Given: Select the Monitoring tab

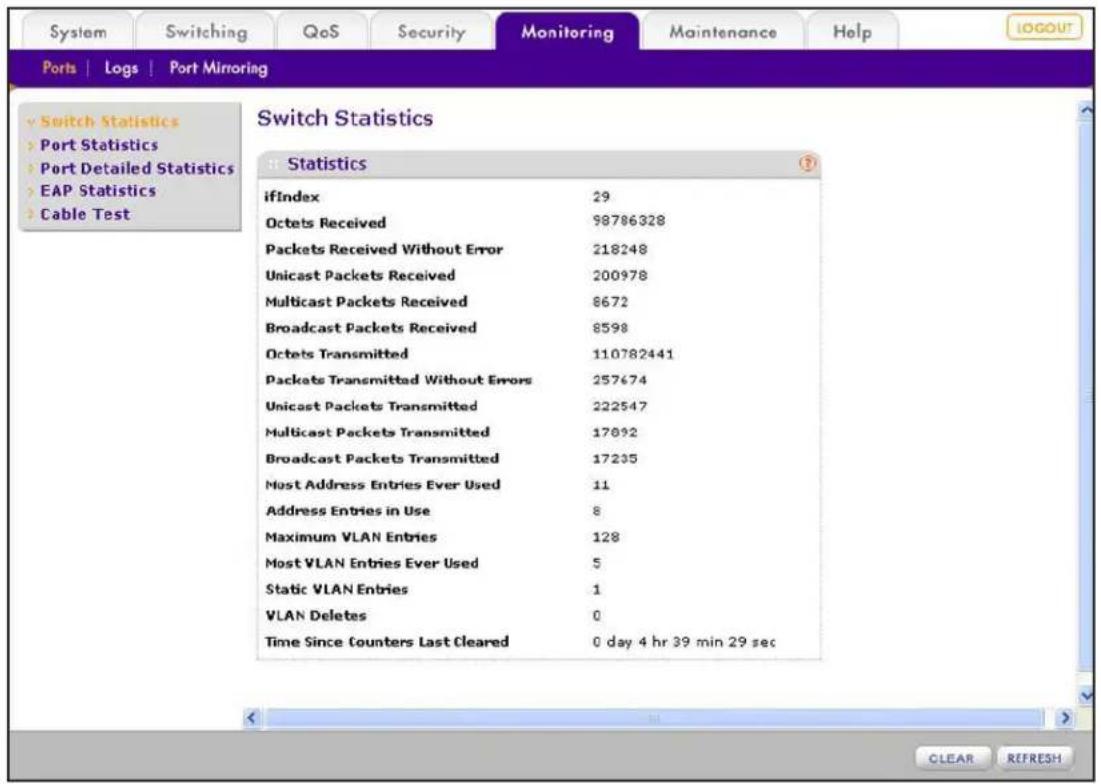Looking at the screenshot, I should [x=567, y=32].
